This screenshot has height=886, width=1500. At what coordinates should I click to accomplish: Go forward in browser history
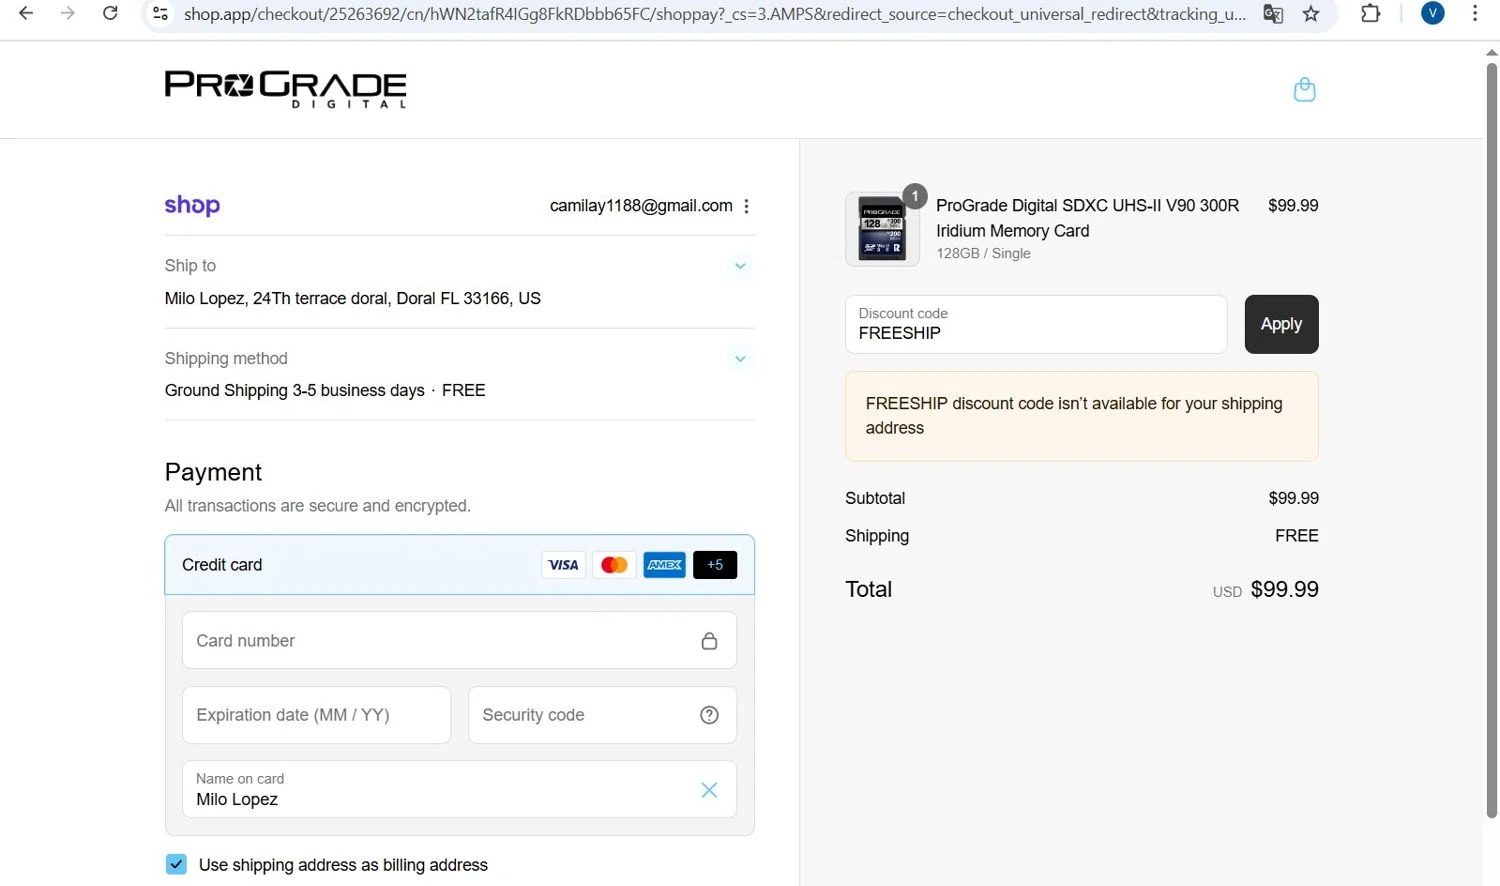coord(67,13)
